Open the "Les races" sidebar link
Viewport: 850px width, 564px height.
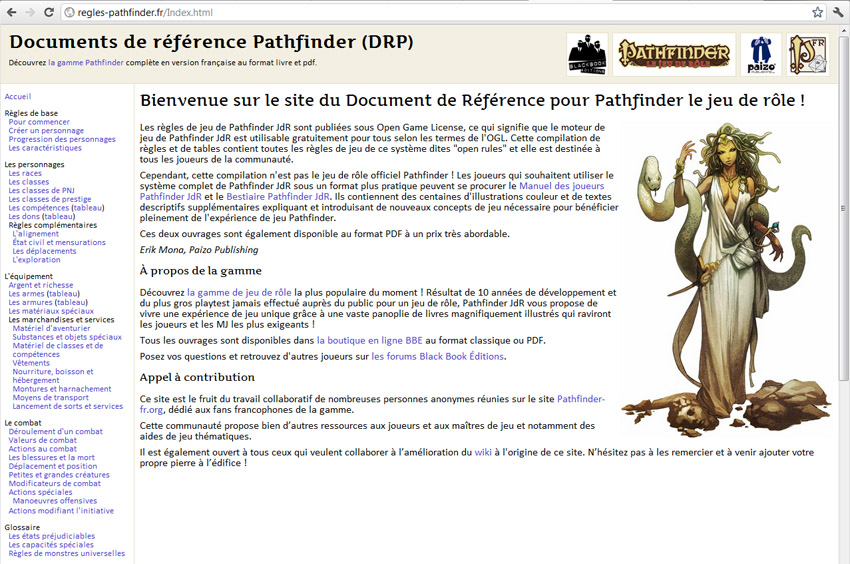pyautogui.click(x=26, y=173)
